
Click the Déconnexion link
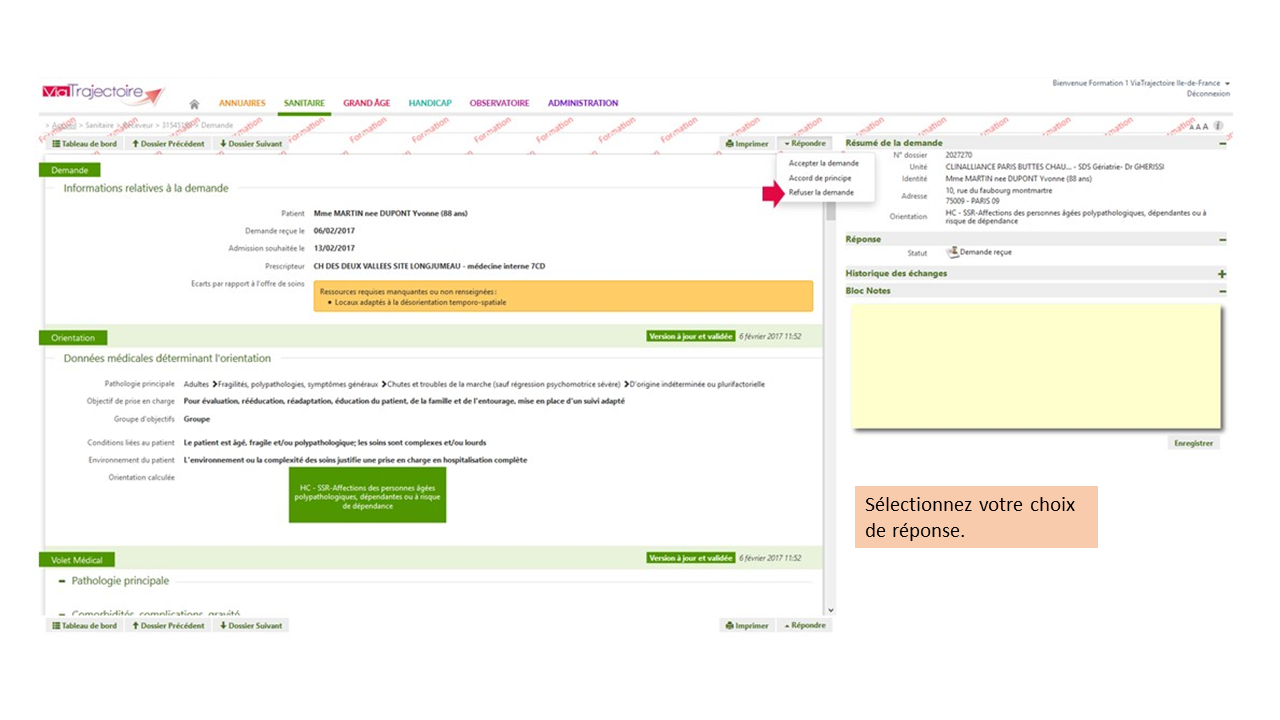1208,94
